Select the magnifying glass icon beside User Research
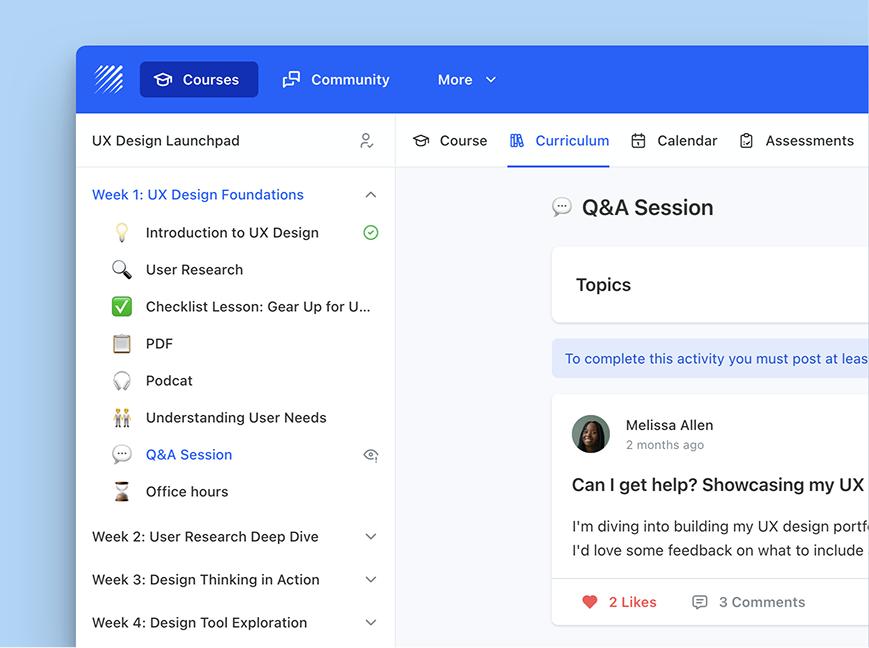 (121, 269)
